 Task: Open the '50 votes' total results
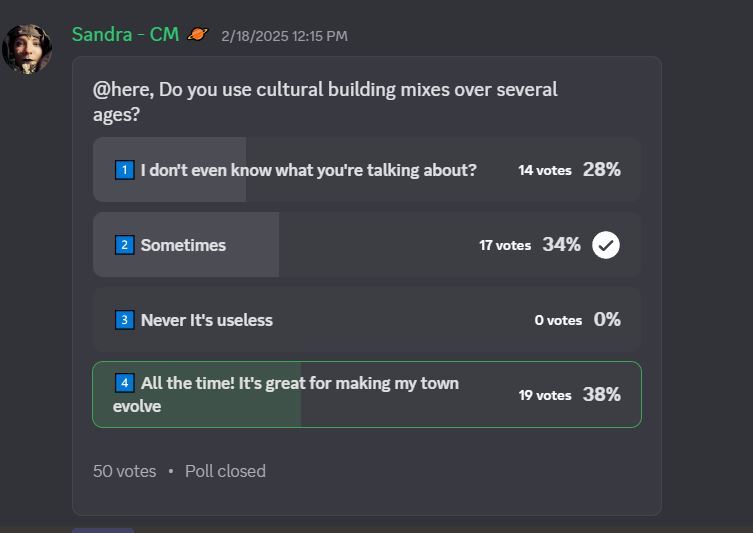pos(124,471)
